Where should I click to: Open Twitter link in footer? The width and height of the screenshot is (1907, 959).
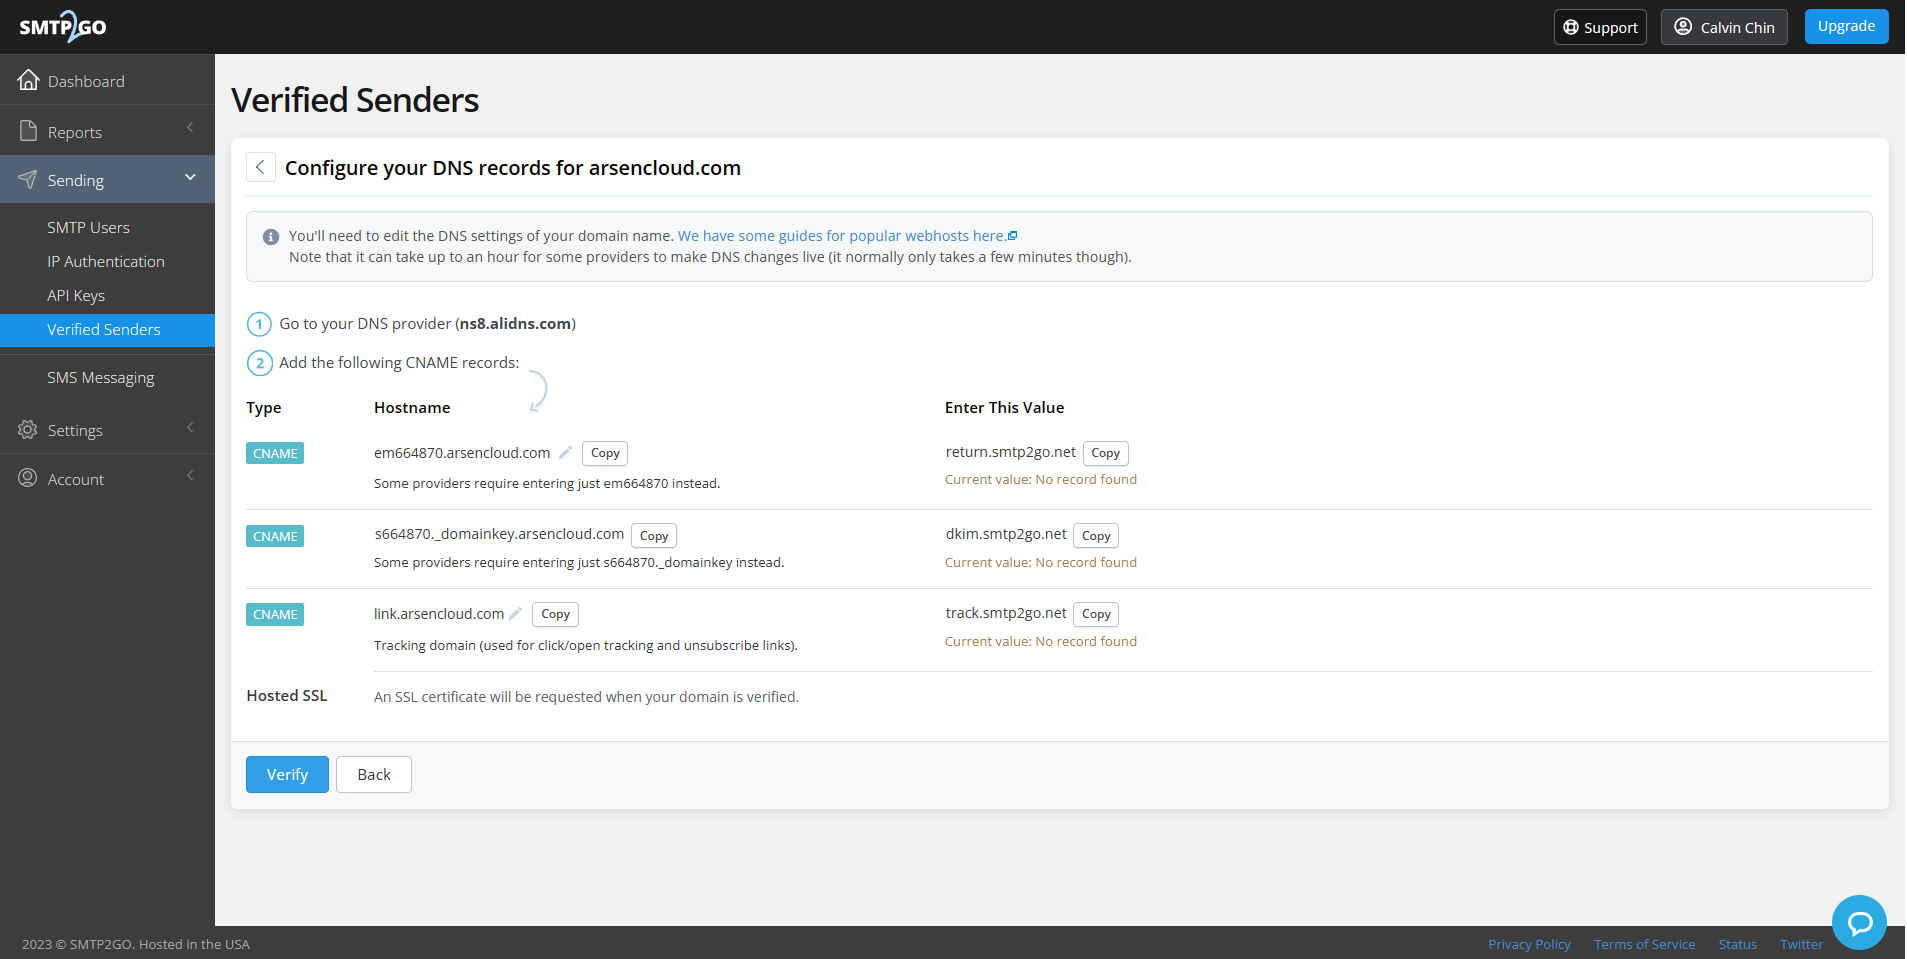1801,944
